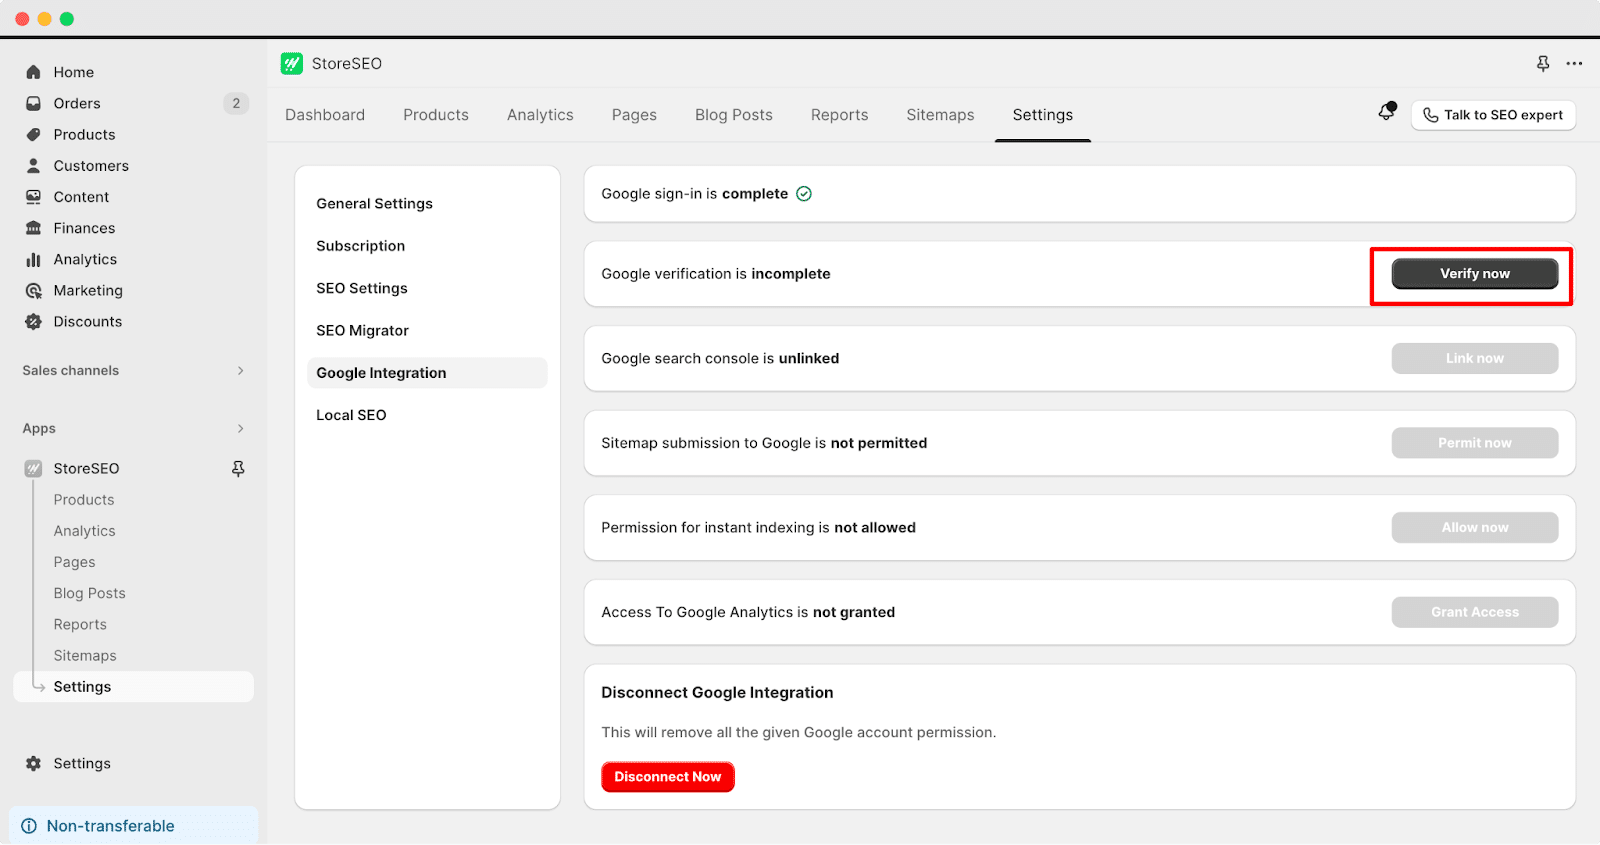This screenshot has width=1600, height=845.
Task: Click the Finances bank icon
Action: 33,228
